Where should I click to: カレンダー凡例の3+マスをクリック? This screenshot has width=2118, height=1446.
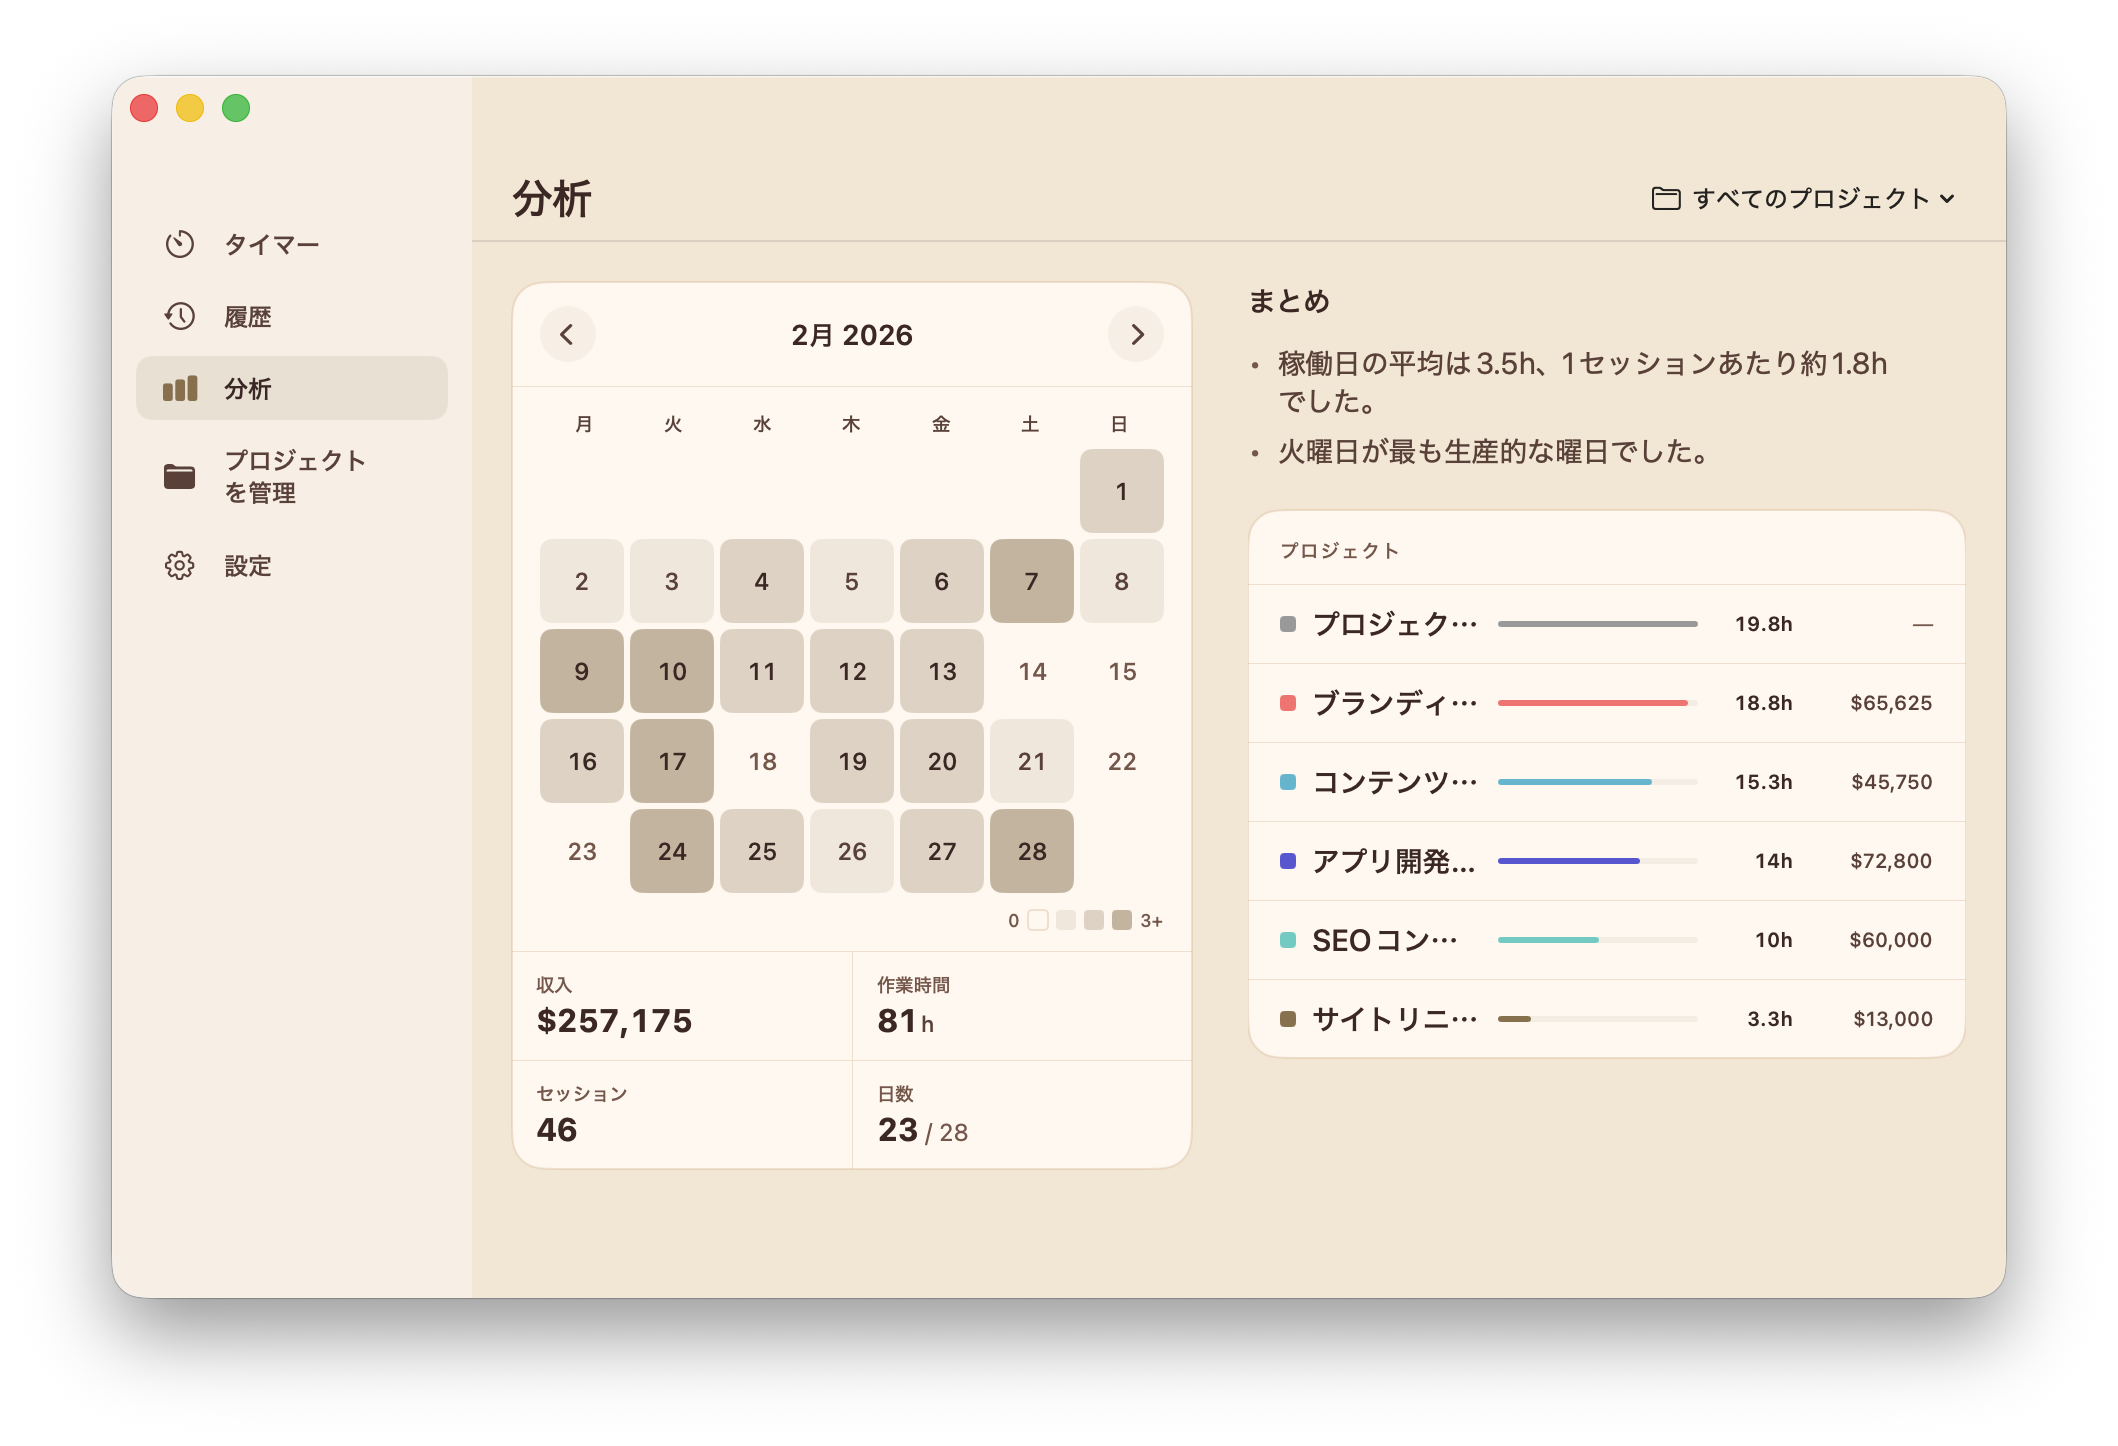coord(1121,919)
